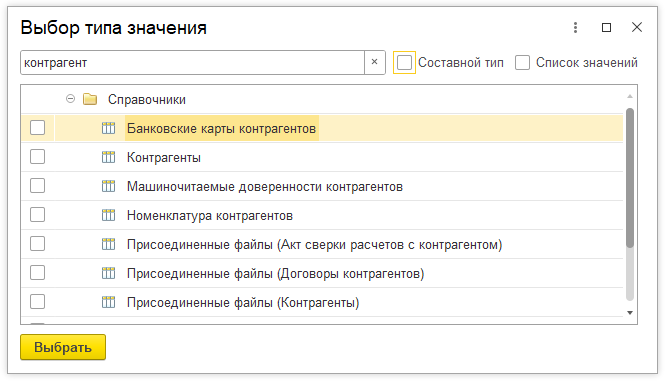Click the icon next to Номенклатура контрагентов
670x383 pixels.
click(x=109, y=215)
